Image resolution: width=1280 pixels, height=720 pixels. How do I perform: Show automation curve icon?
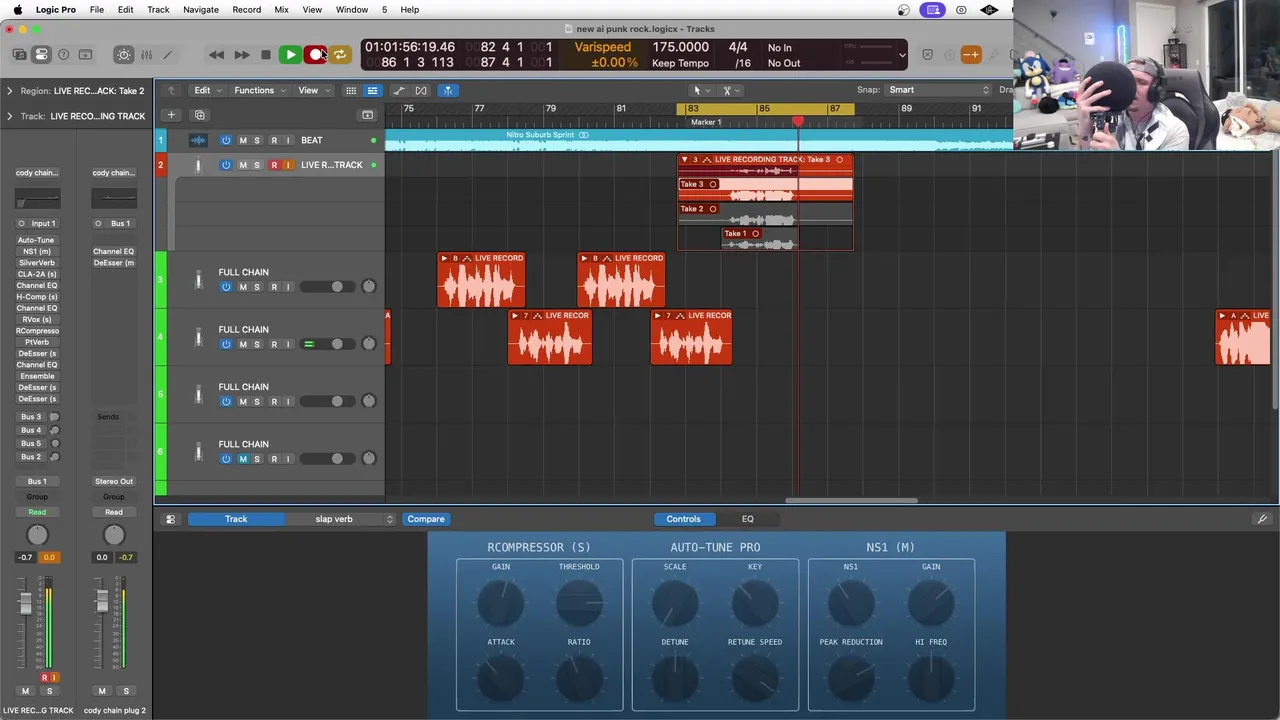[399, 90]
